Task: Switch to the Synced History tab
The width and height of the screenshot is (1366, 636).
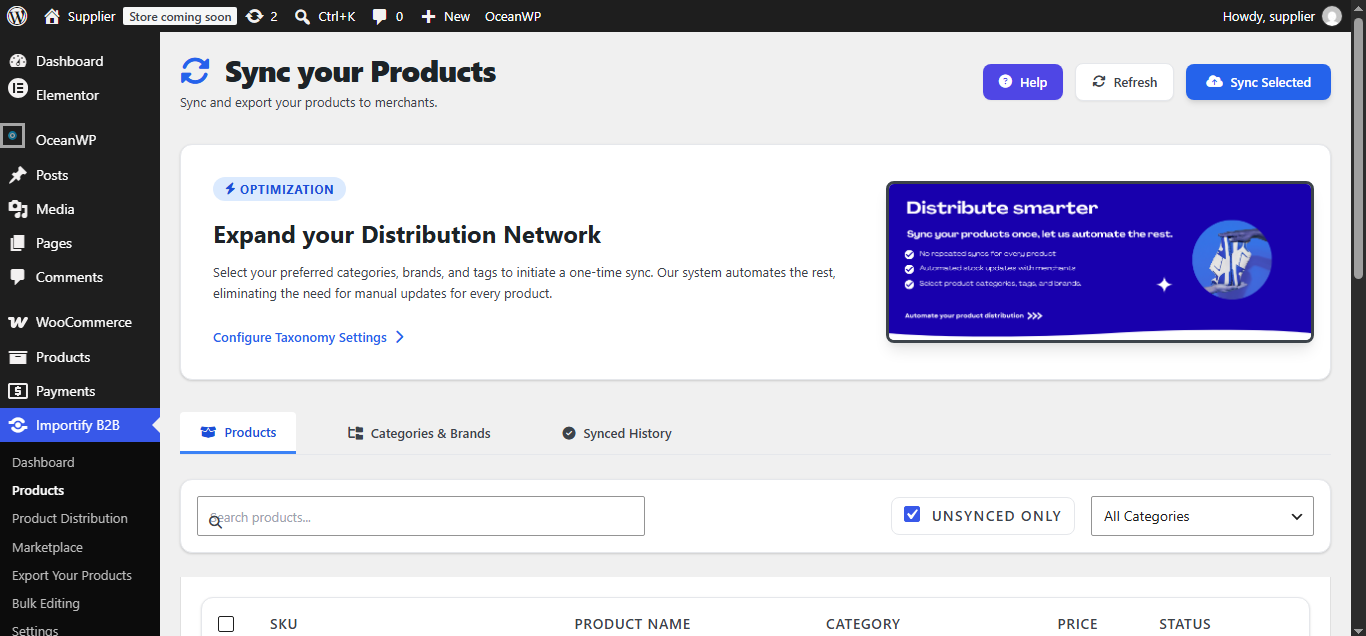Action: tap(616, 433)
